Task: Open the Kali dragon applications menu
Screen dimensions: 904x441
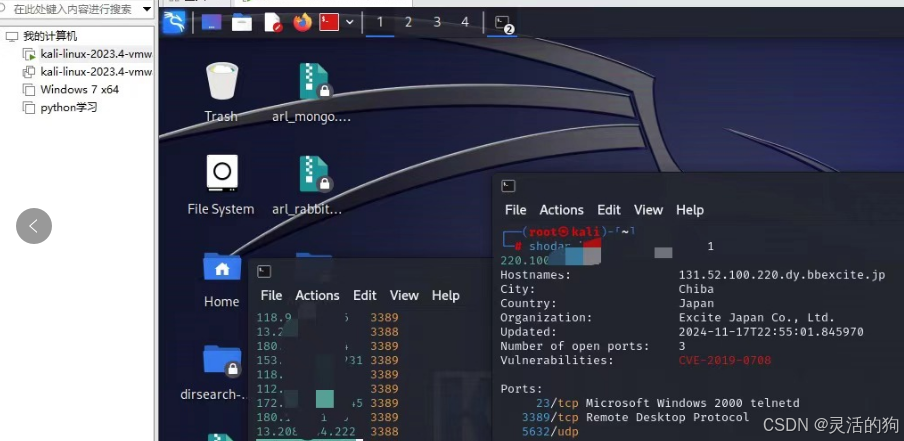Action: (174, 23)
